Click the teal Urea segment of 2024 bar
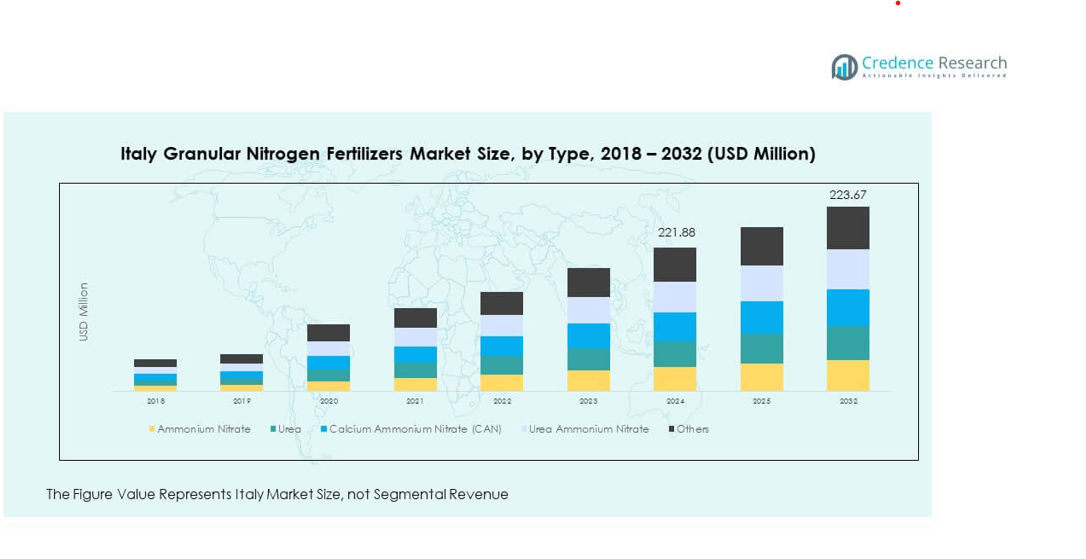The image size is (1086, 559). coord(674,354)
